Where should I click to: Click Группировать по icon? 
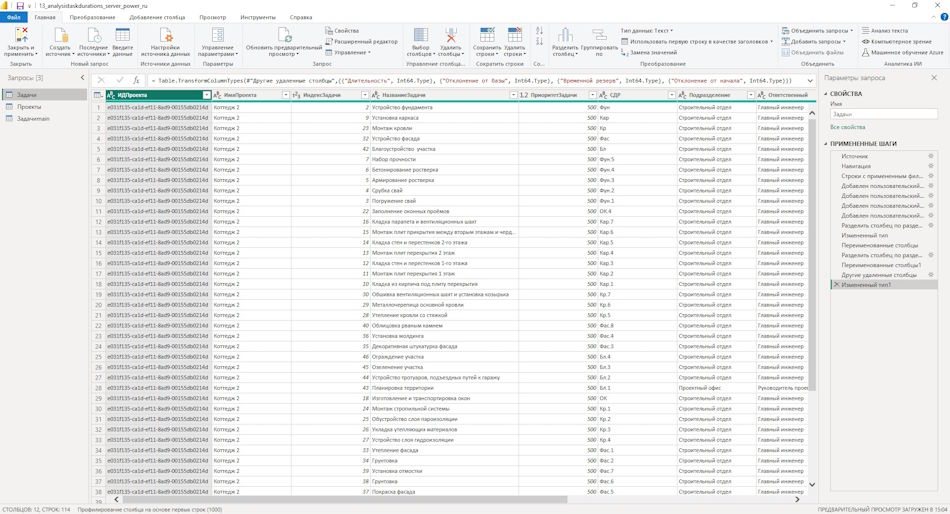click(599, 35)
